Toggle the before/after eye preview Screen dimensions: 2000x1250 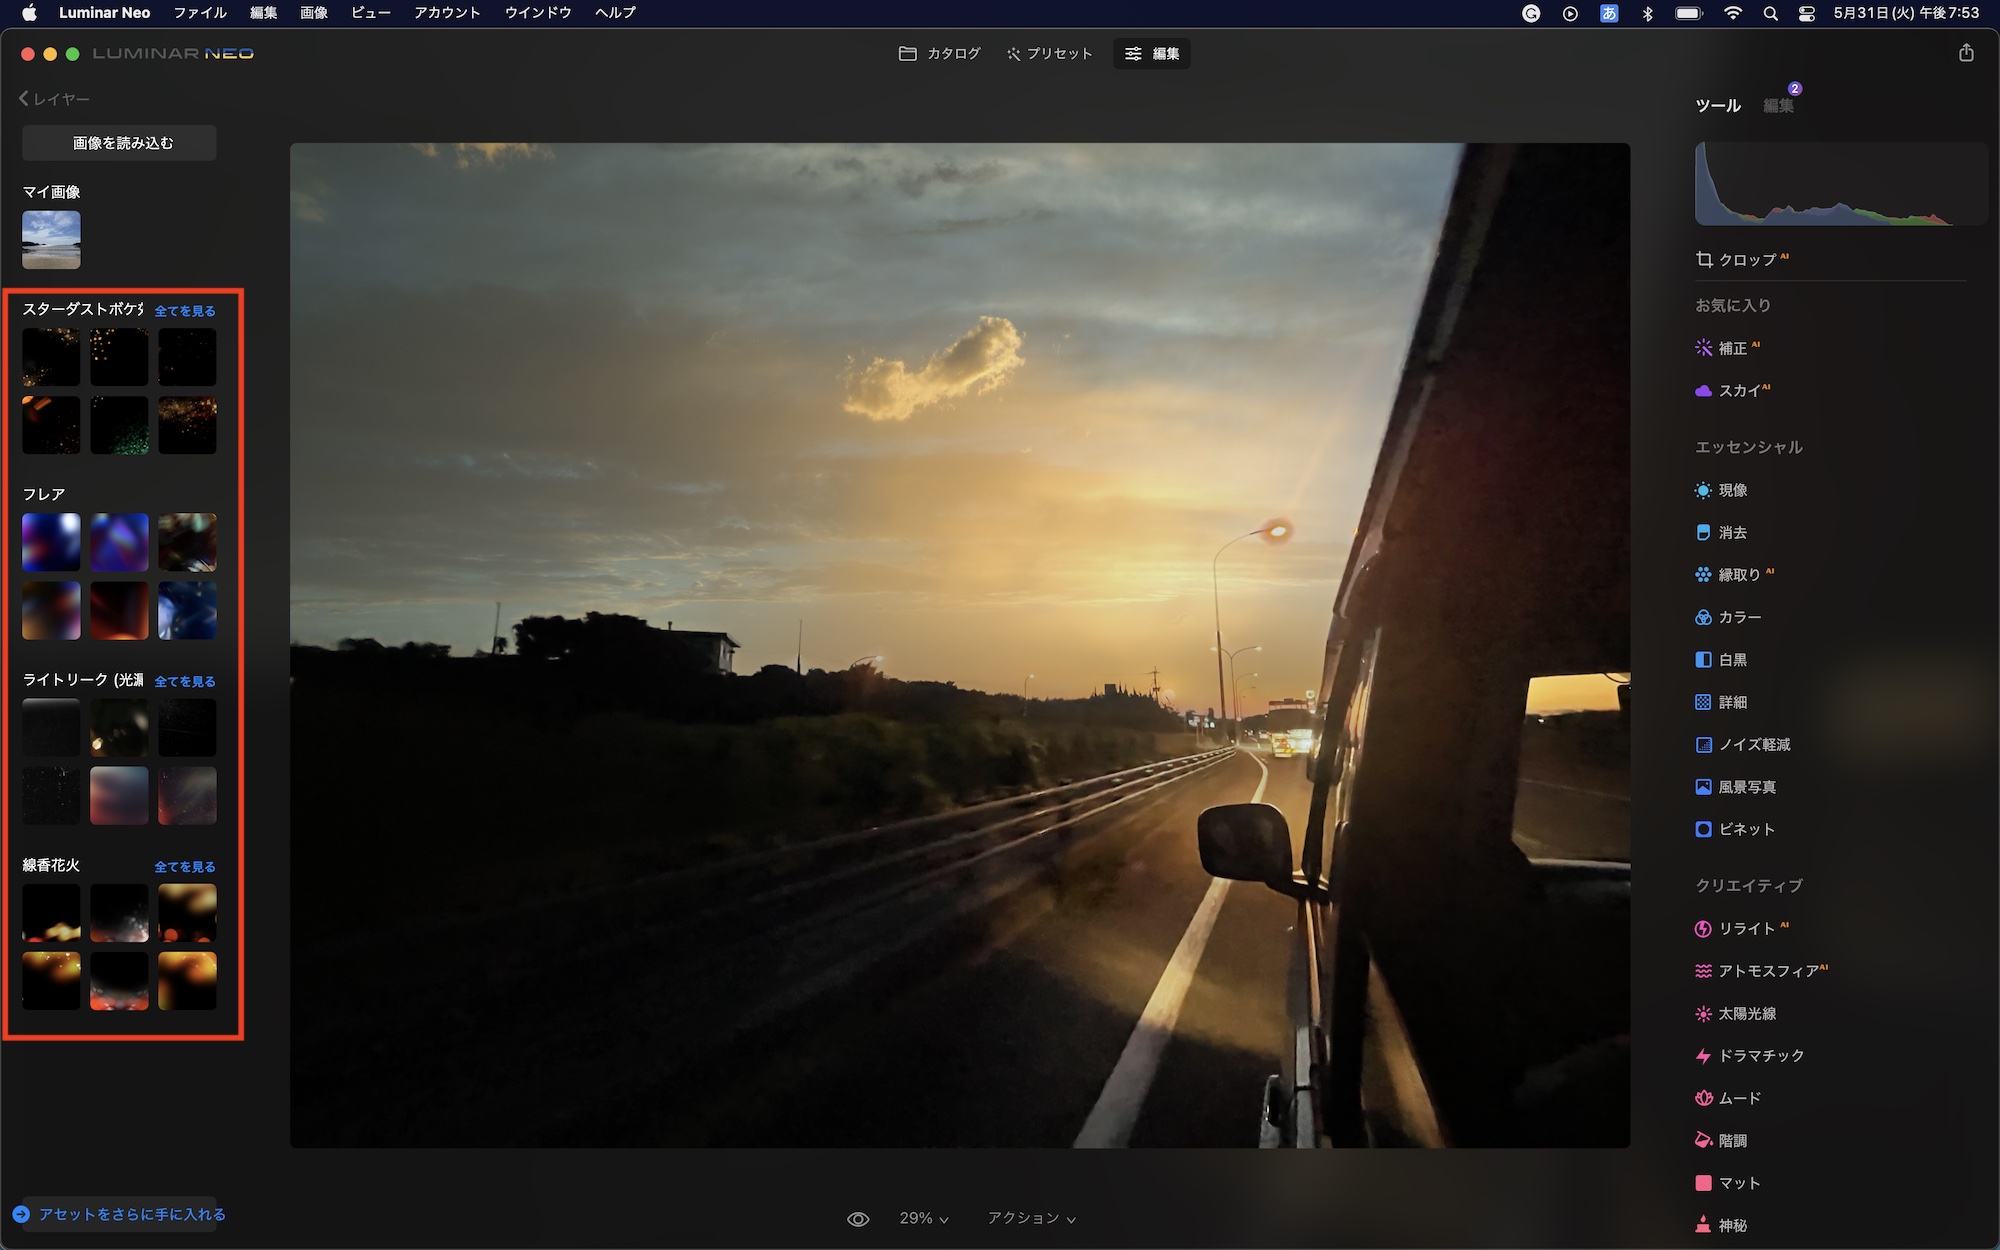(858, 1219)
